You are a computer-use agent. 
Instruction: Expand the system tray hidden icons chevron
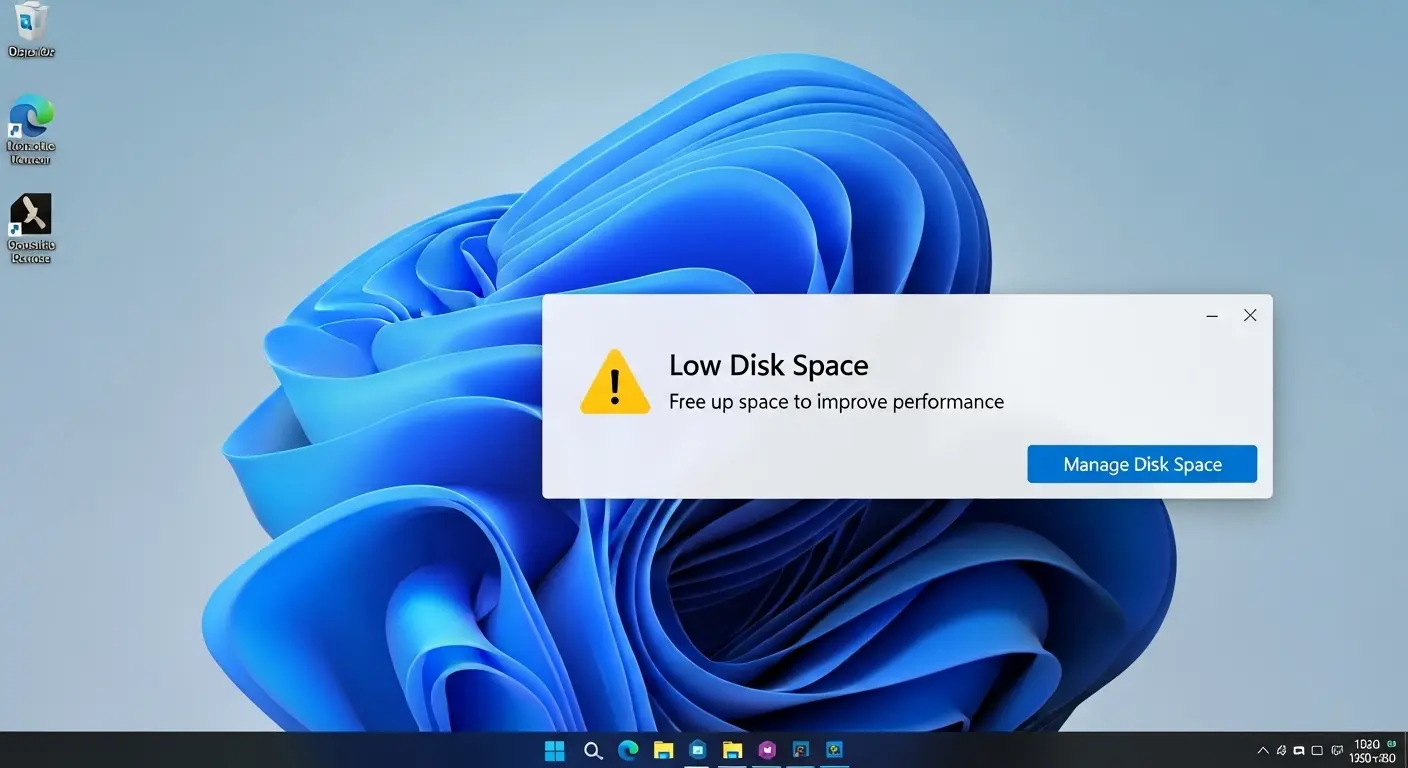1263,750
